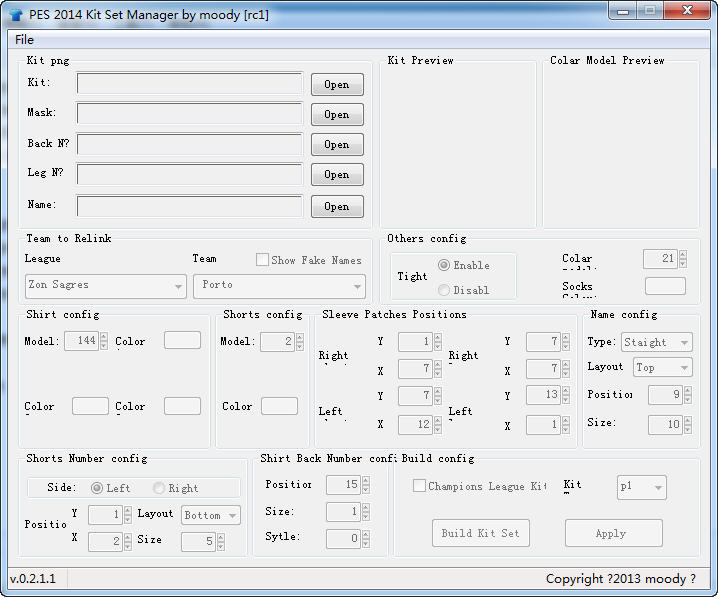The height and width of the screenshot is (597, 718).
Task: Click the Kit png path field
Action: (x=190, y=83)
